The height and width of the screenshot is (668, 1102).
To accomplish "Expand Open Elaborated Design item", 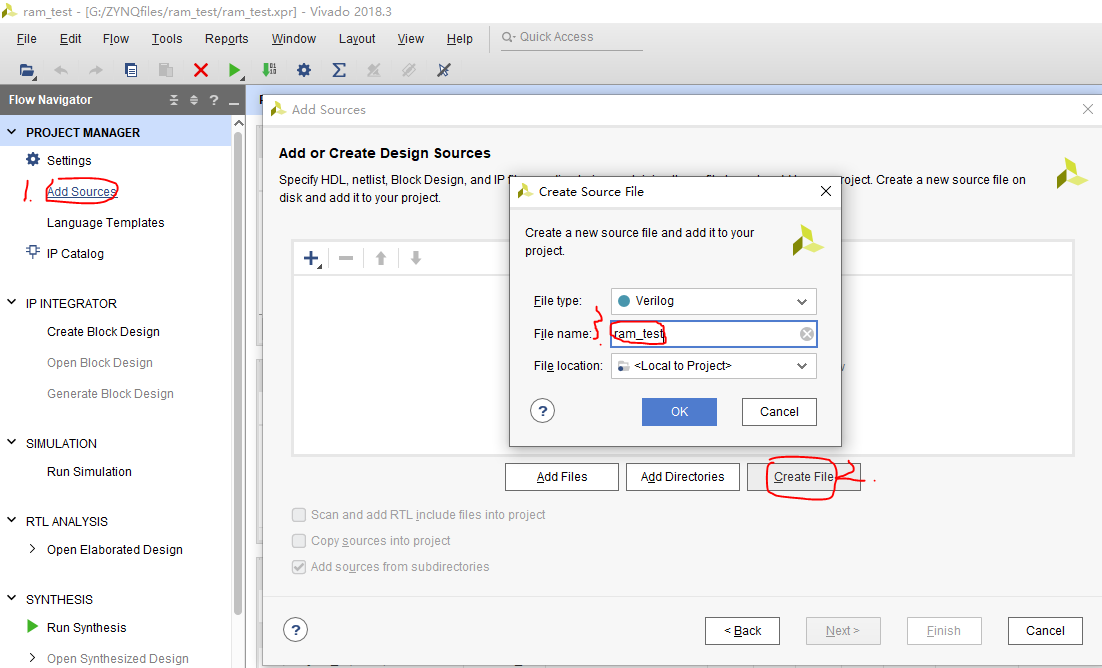I will [x=32, y=548].
